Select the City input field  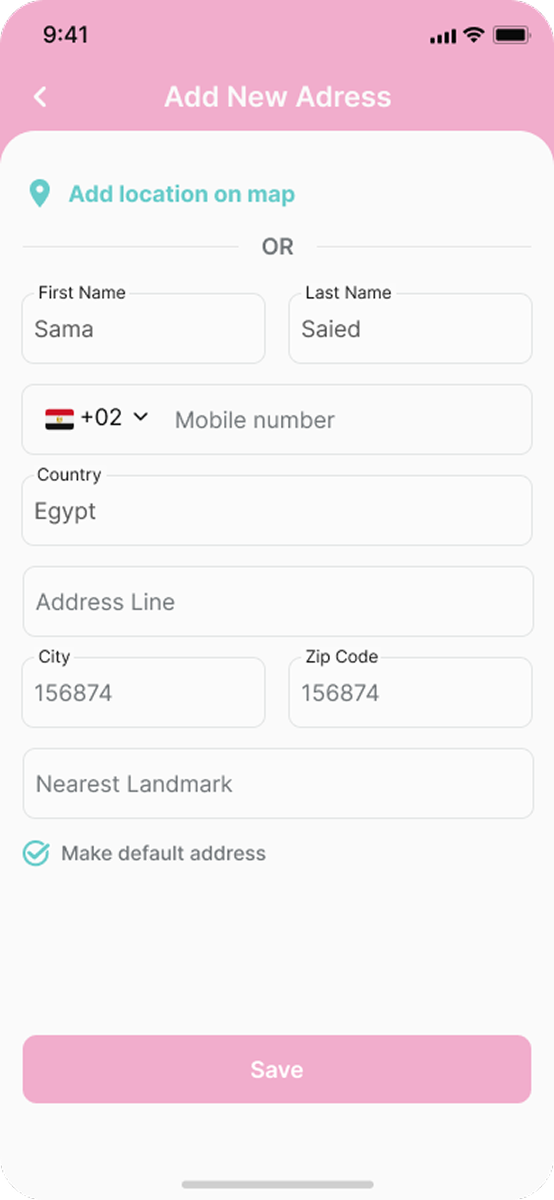pos(143,692)
